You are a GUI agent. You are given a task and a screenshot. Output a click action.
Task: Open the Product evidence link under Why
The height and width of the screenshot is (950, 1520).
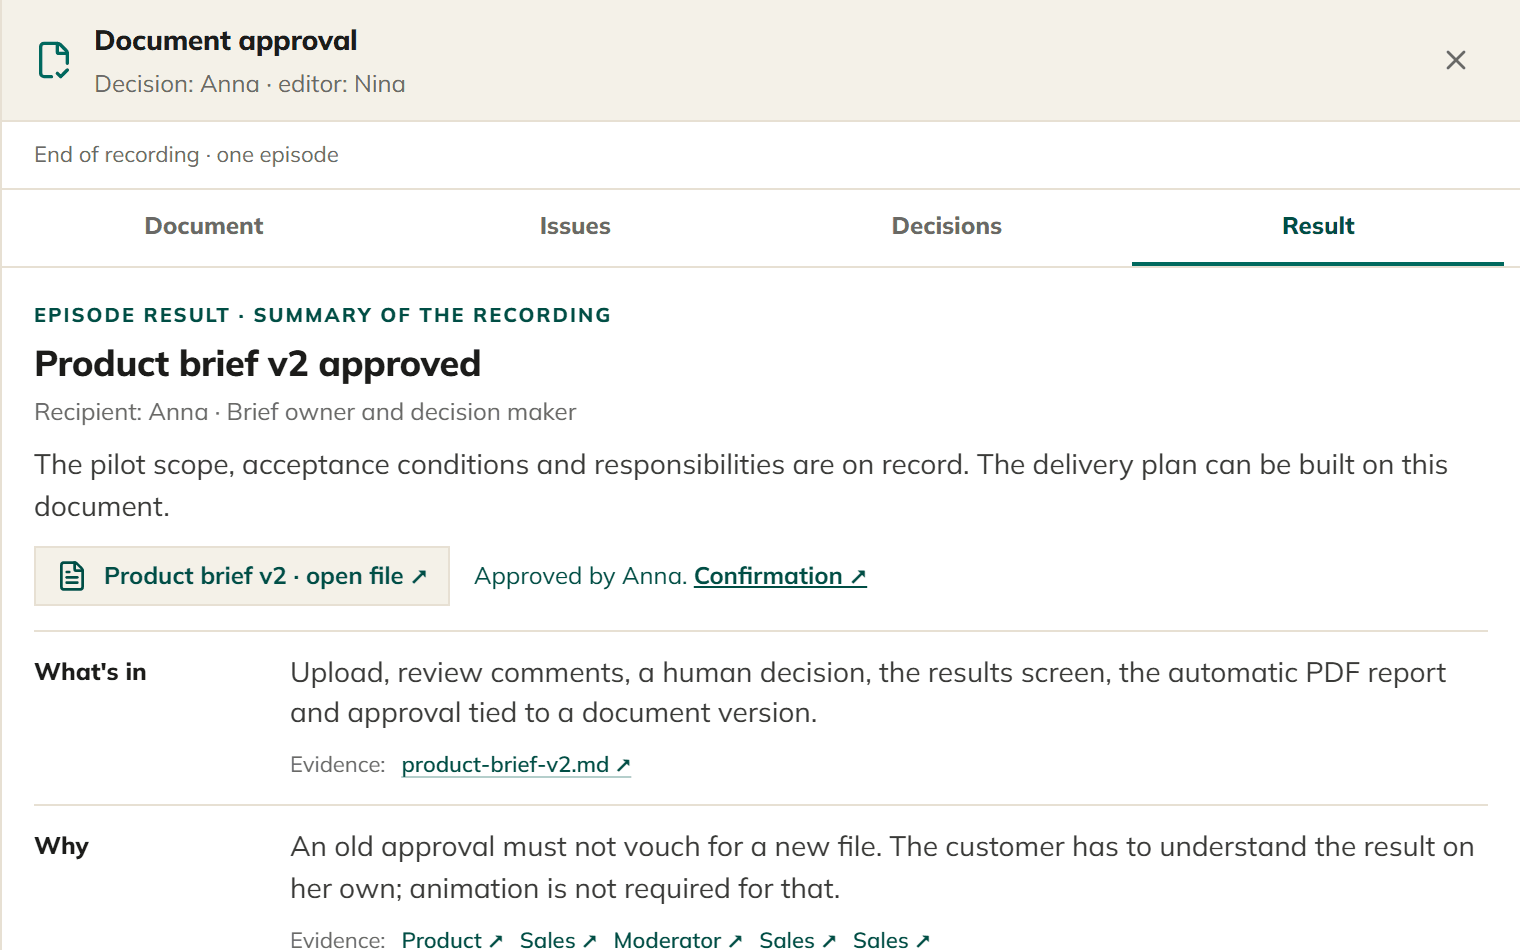pyautogui.click(x=452, y=940)
